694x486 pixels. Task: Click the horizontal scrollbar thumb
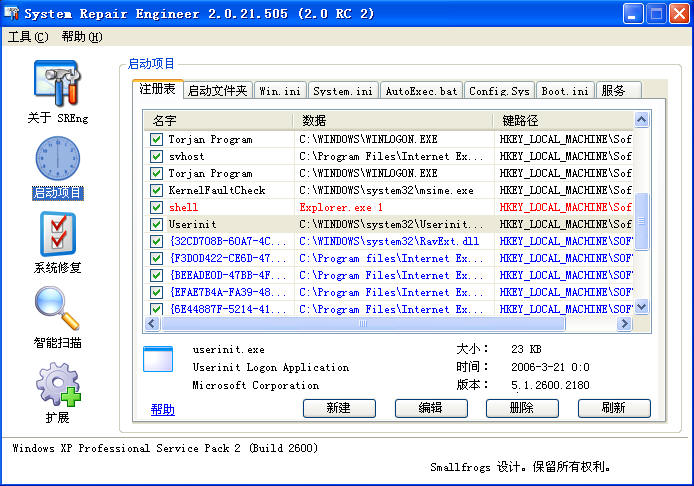[363, 324]
